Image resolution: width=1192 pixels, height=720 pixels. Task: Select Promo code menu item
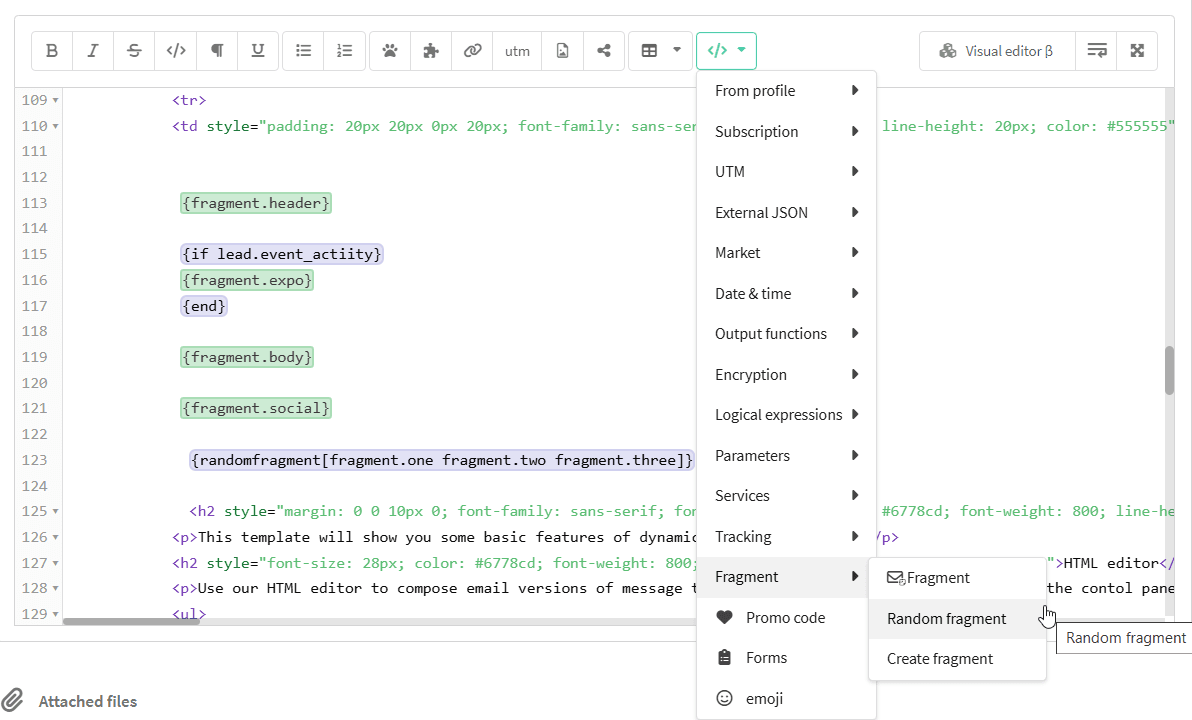click(x=786, y=617)
